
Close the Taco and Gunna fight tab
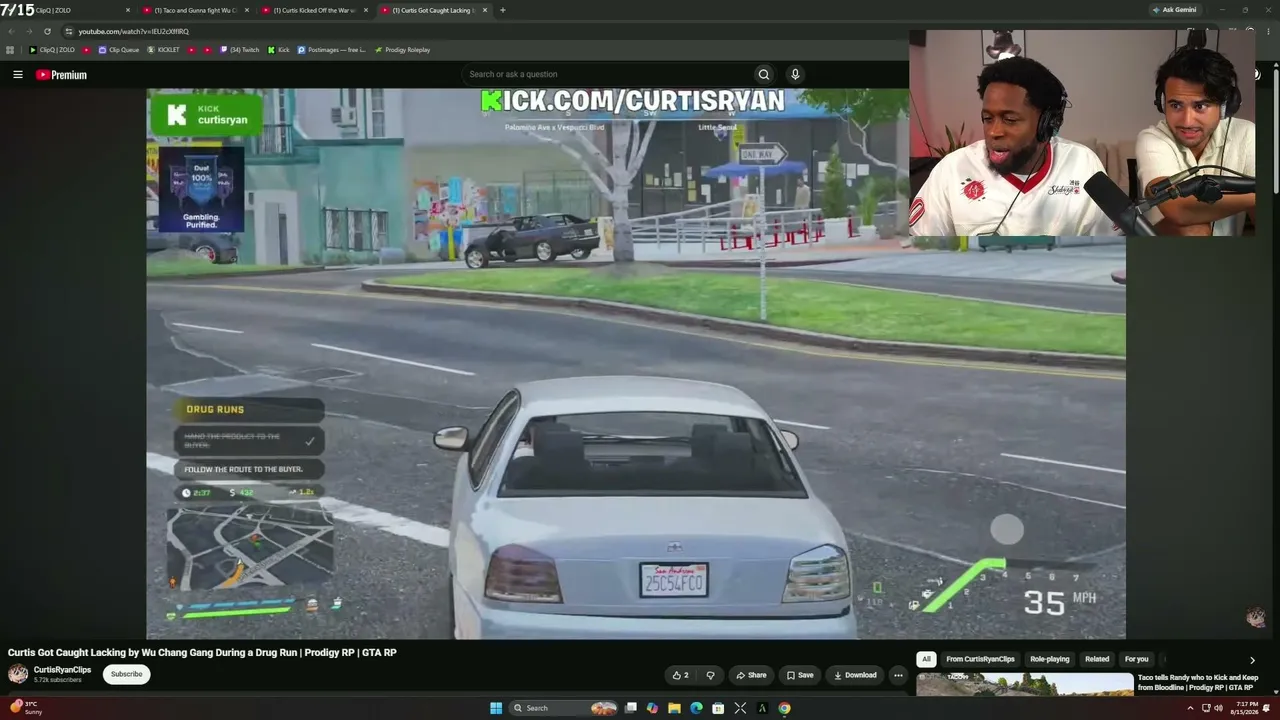click(247, 10)
